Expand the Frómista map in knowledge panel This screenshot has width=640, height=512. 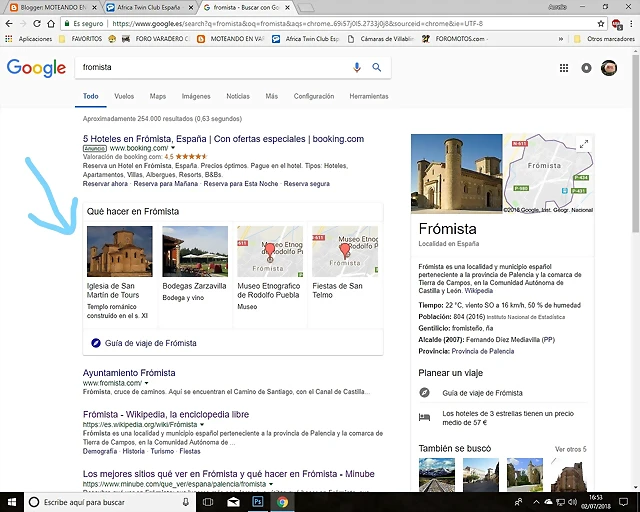pos(584,144)
